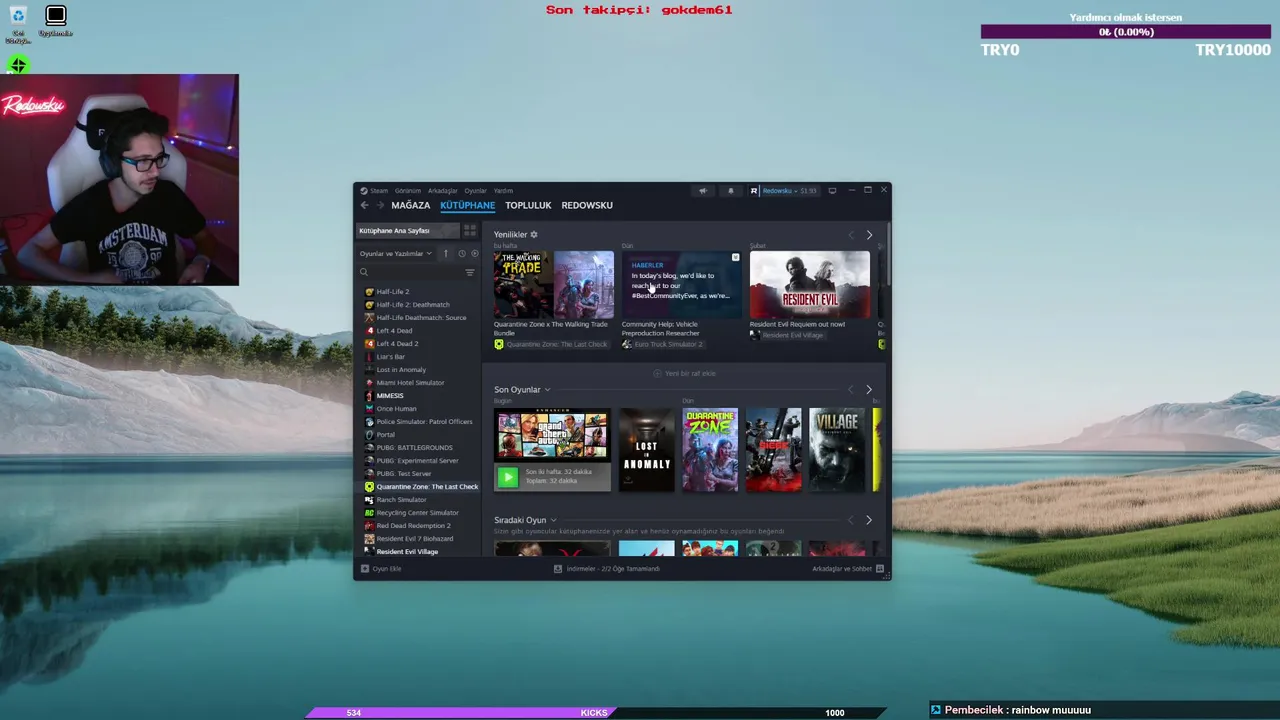Toggle the library grid collections view icon
Screen dimensions: 1280x720
pos(470,231)
